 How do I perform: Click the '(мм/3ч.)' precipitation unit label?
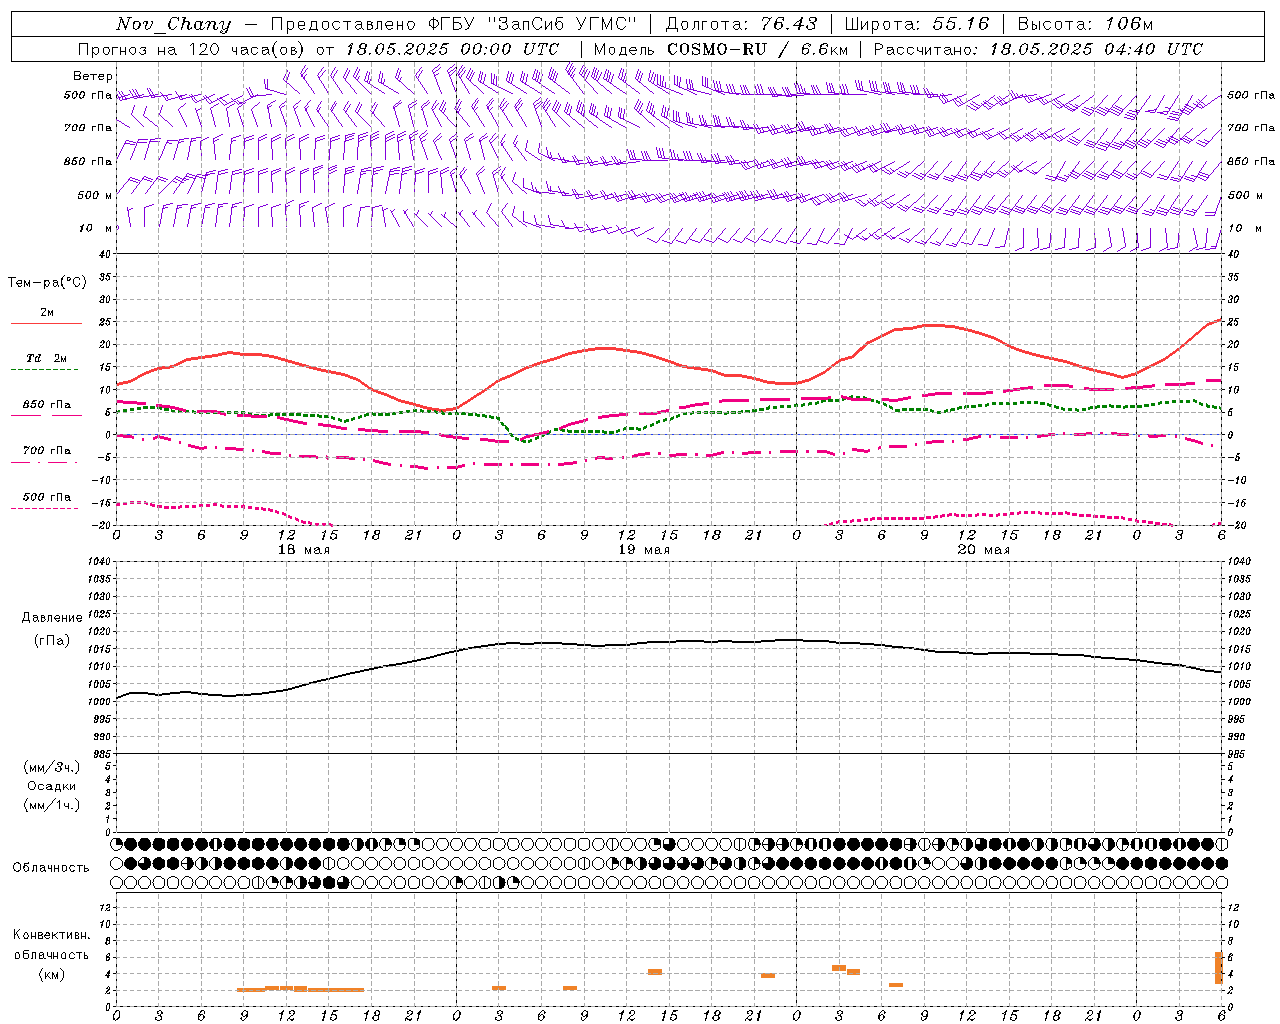pos(51,767)
